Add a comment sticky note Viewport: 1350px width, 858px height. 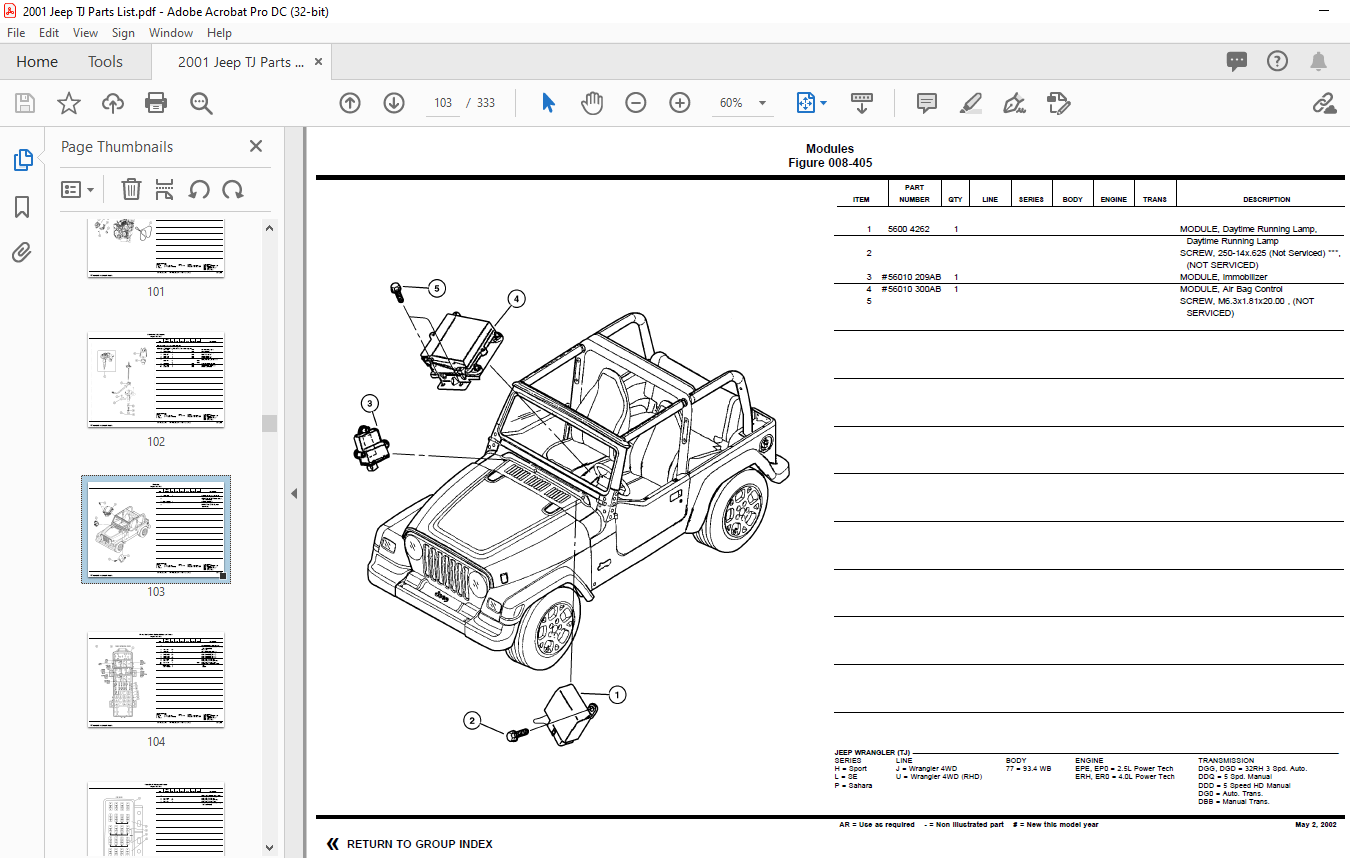point(927,103)
